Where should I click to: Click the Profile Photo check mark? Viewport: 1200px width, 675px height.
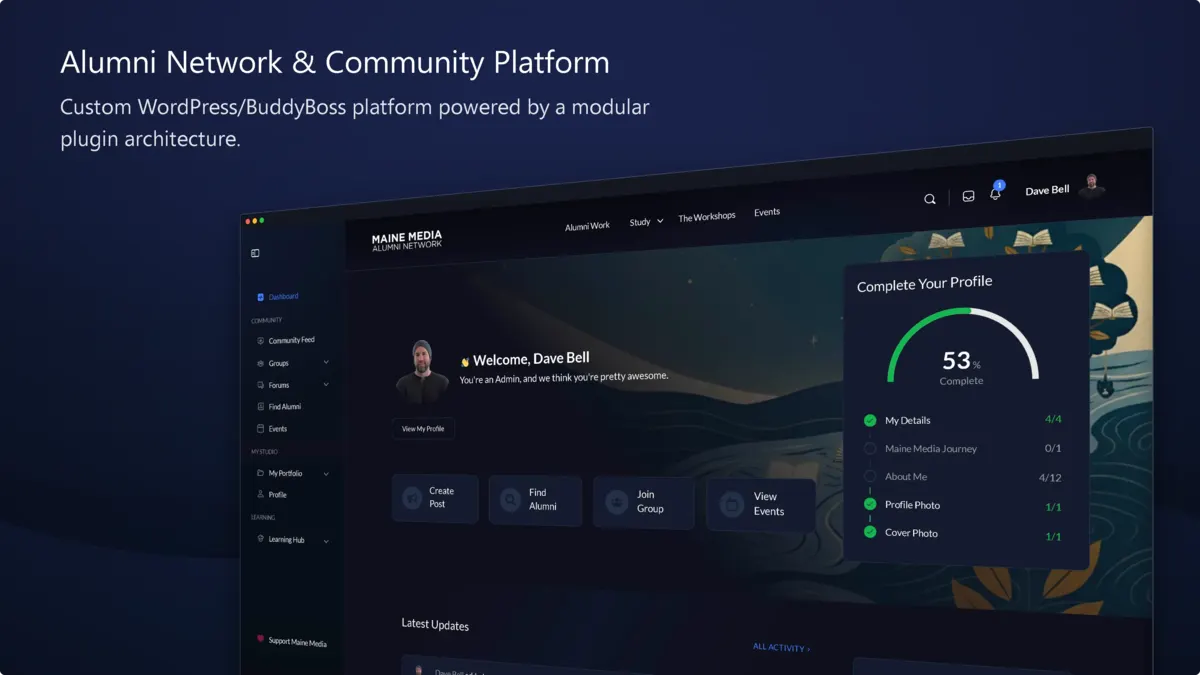click(x=870, y=504)
